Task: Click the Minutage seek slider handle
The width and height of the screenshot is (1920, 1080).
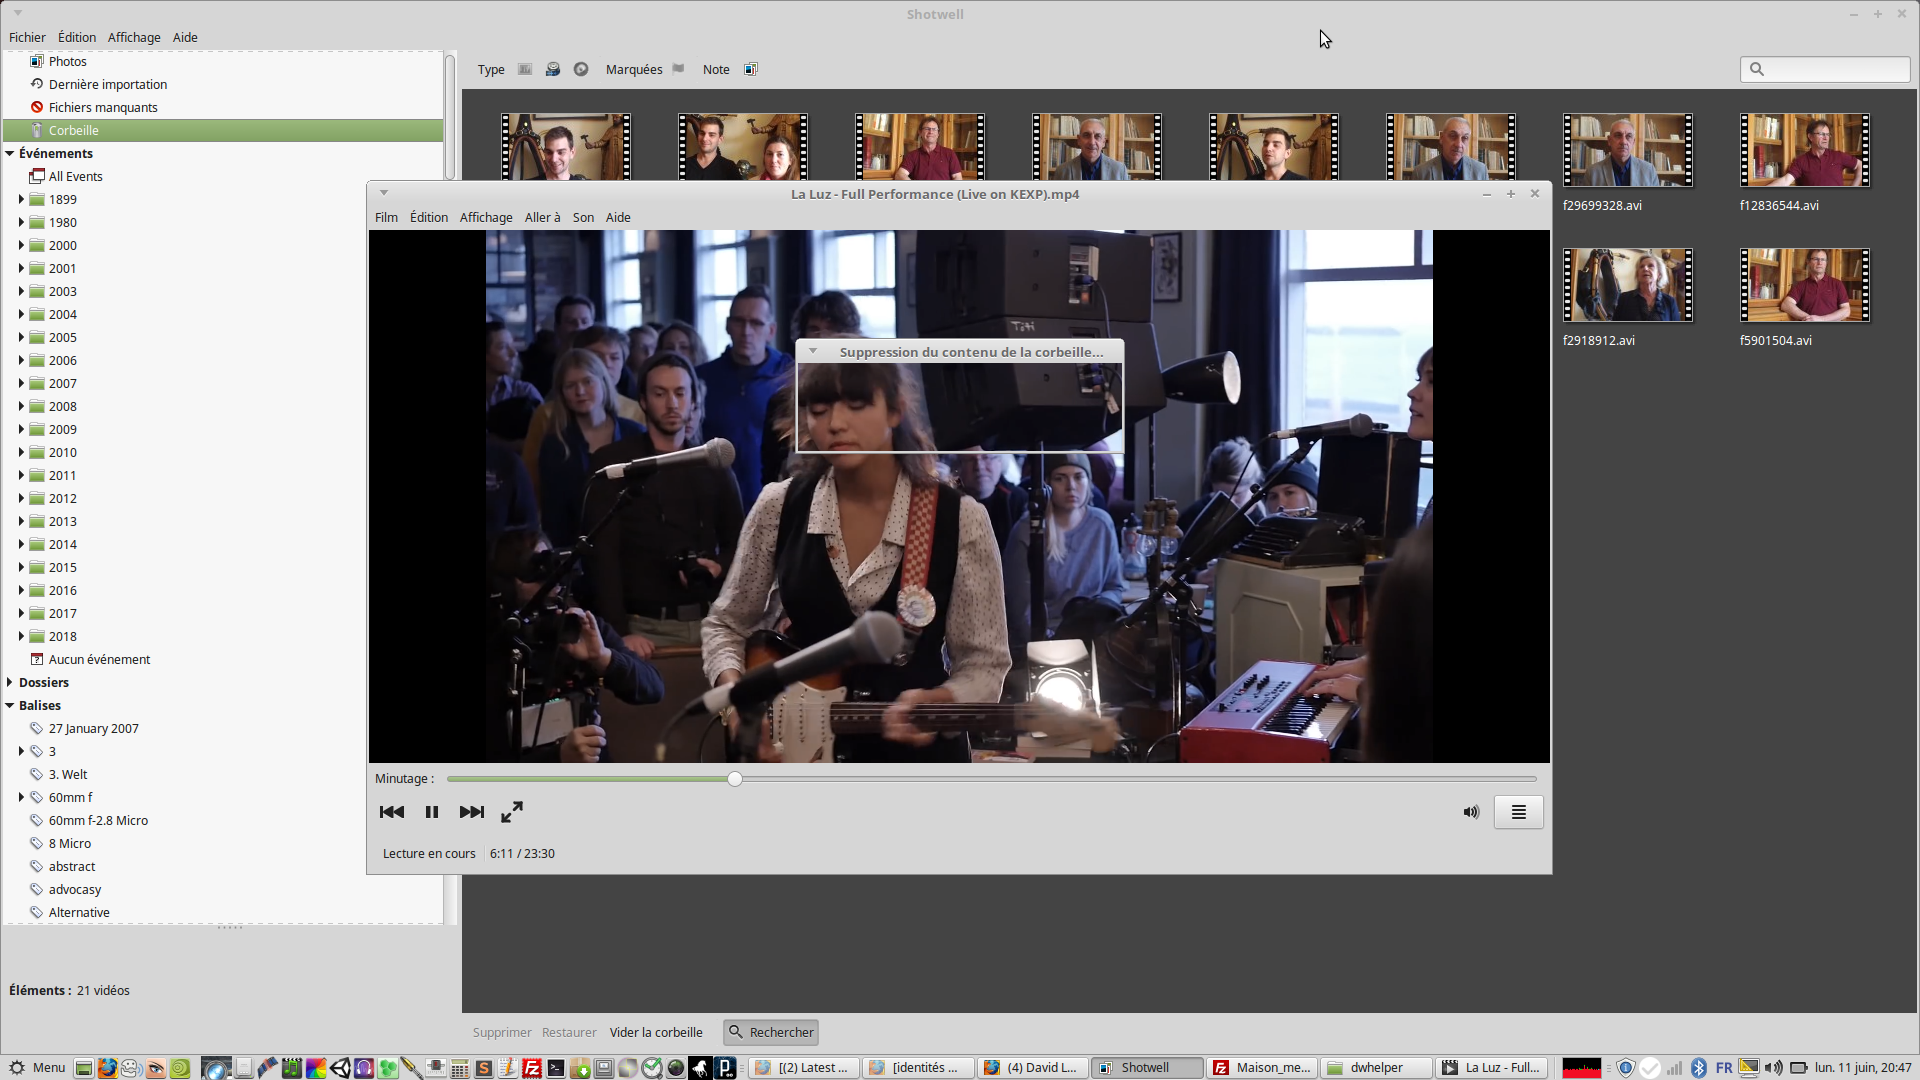Action: tap(735, 779)
